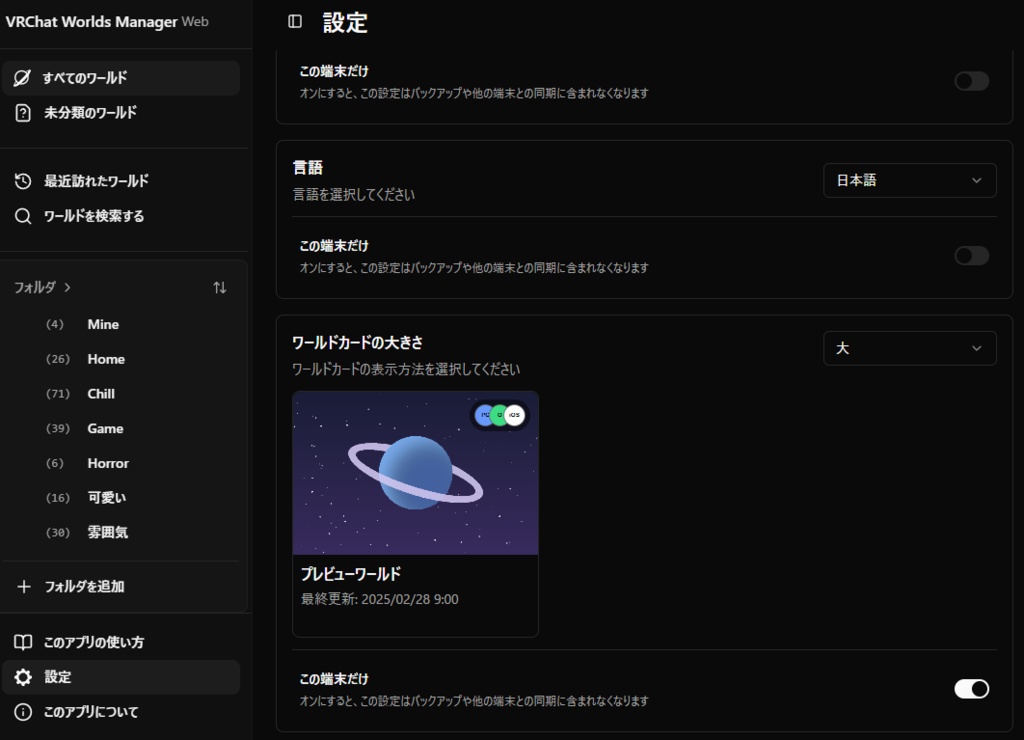This screenshot has height=740, width=1024.
Task: Click the sort arrows icon beside フォルダ
Action: point(219,287)
